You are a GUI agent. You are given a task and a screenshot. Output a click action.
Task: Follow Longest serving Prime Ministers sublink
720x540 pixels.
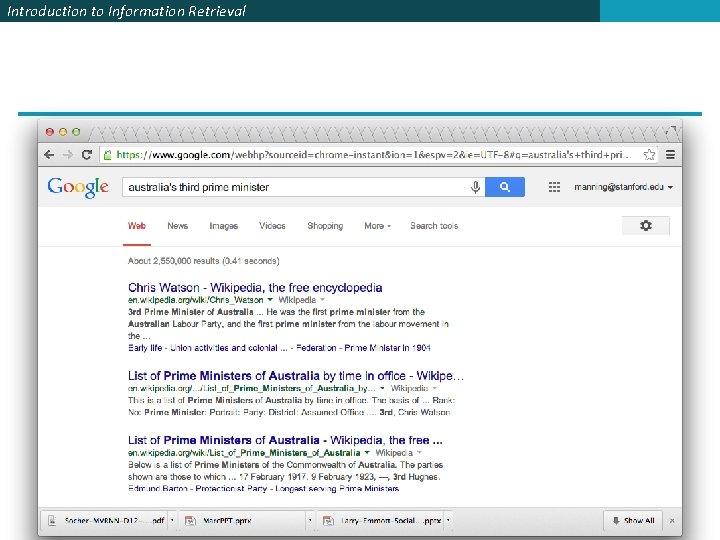337,488
